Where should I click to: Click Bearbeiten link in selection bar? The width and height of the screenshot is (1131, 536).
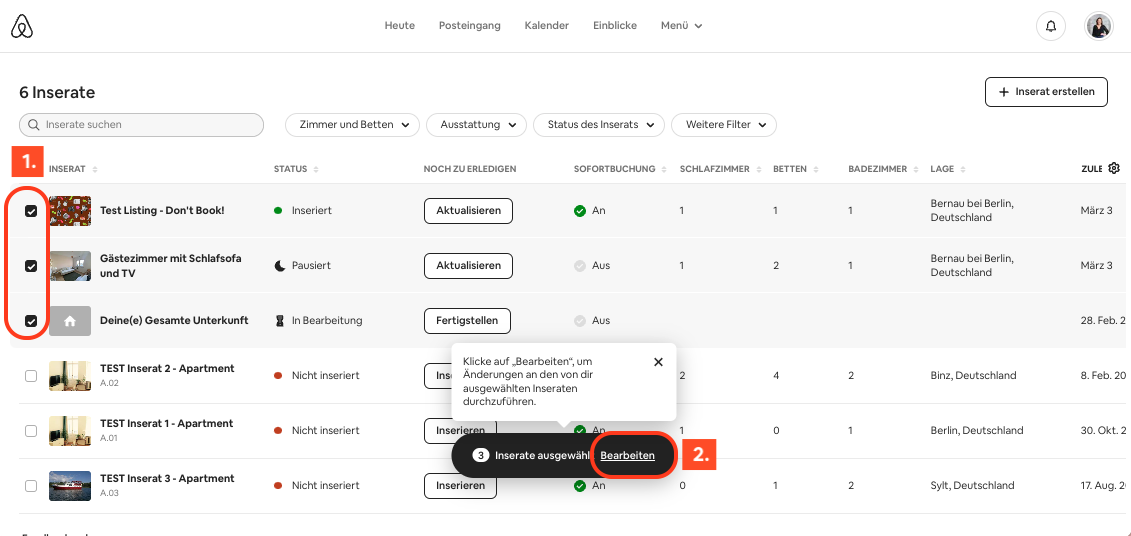tap(628, 456)
